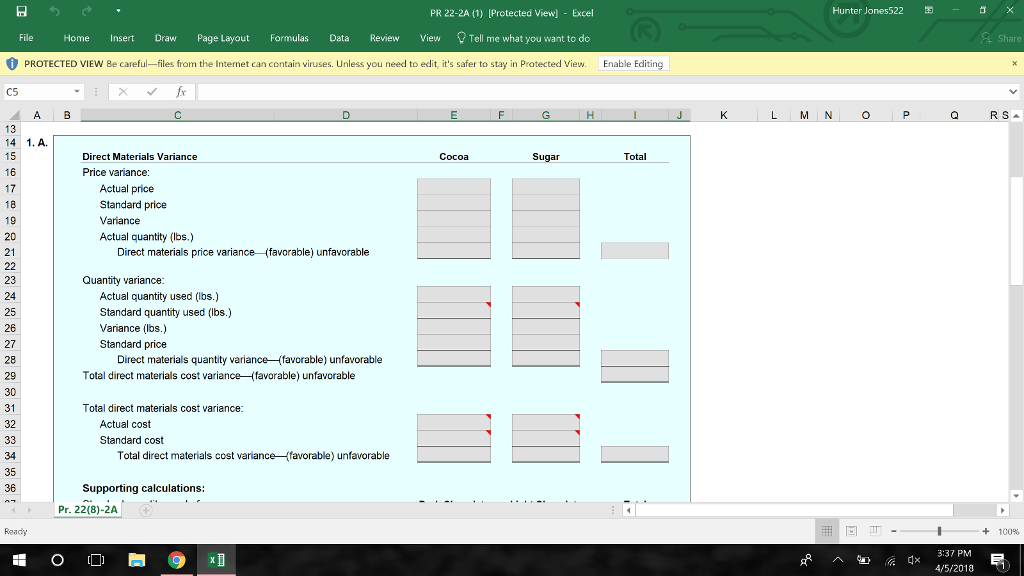This screenshot has height=576, width=1024.
Task: Click the Select All corner triangle
Action: (x=14, y=116)
